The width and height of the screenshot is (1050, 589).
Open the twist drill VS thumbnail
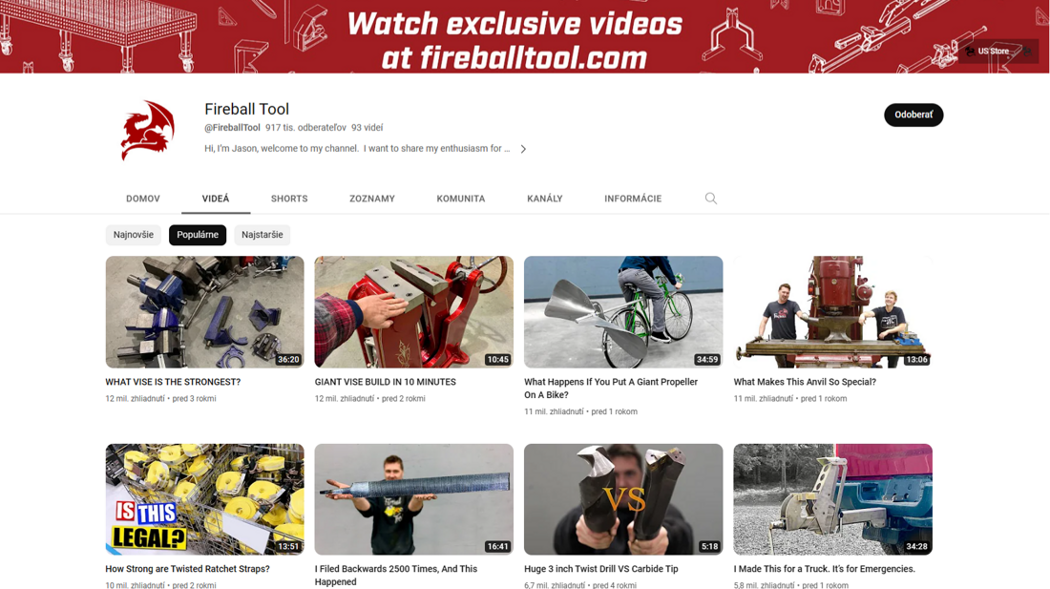coord(623,499)
